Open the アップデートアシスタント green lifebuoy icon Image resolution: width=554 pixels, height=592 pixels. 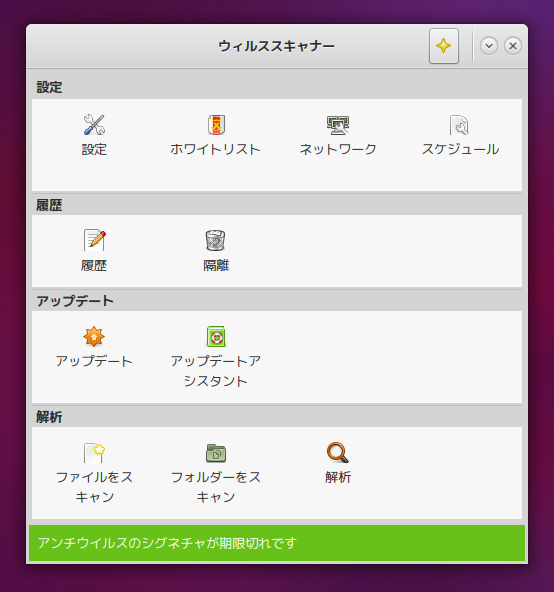(x=216, y=336)
